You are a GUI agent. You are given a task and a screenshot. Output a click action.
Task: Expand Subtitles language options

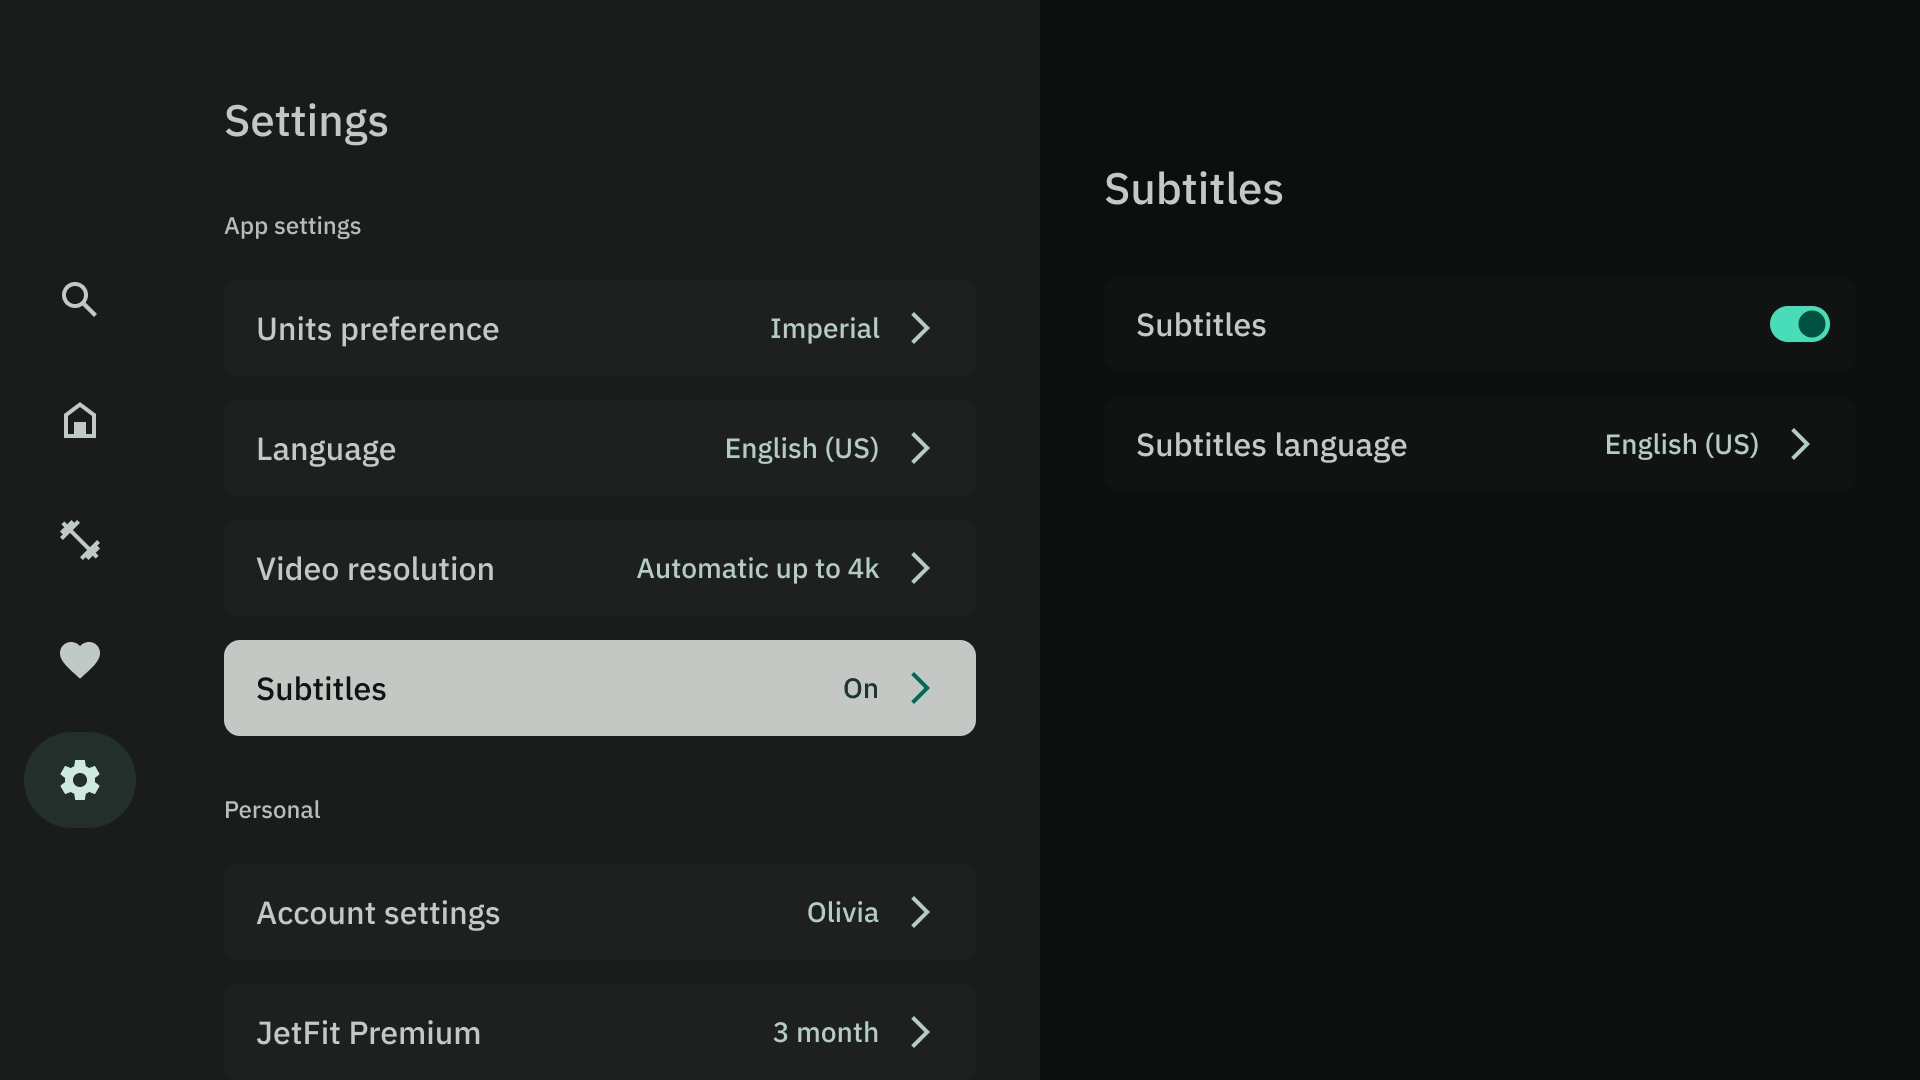click(x=1801, y=443)
